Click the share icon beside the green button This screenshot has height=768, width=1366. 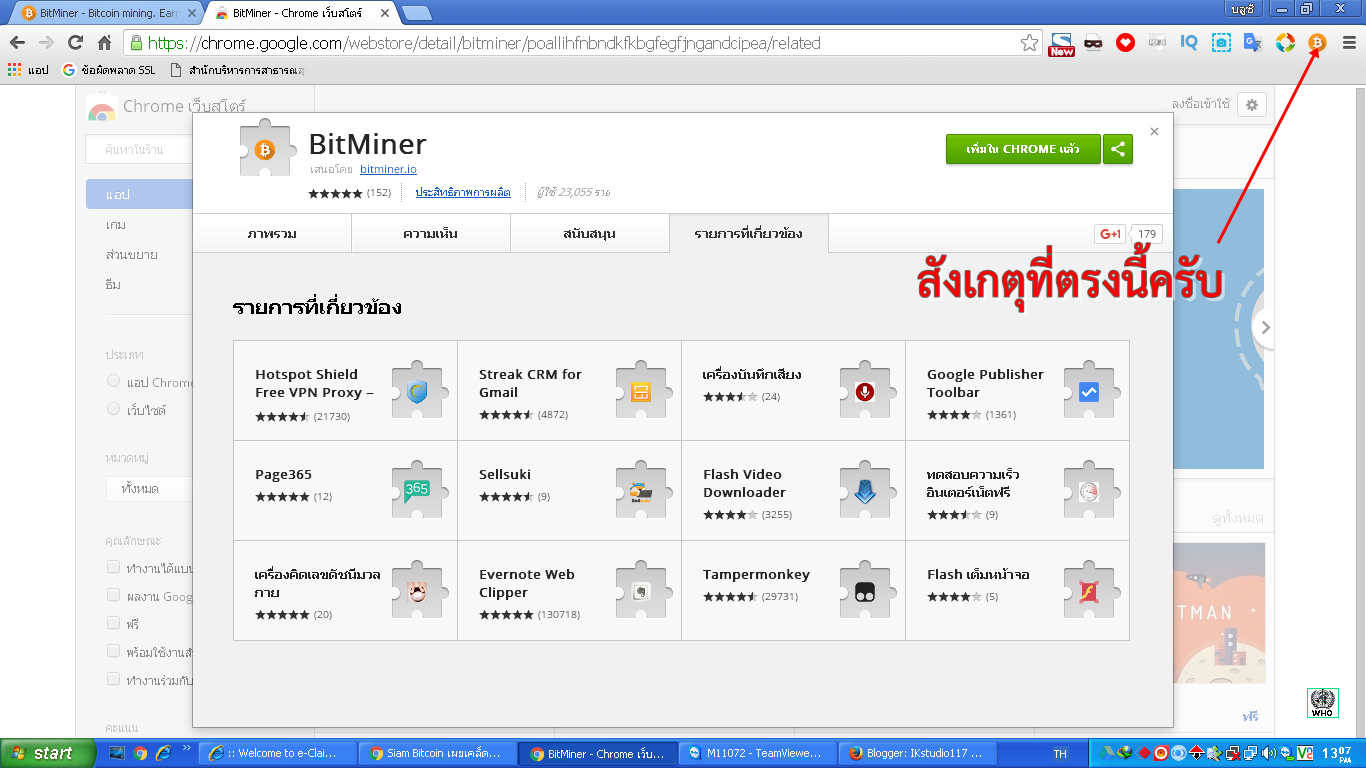pyautogui.click(x=1118, y=149)
